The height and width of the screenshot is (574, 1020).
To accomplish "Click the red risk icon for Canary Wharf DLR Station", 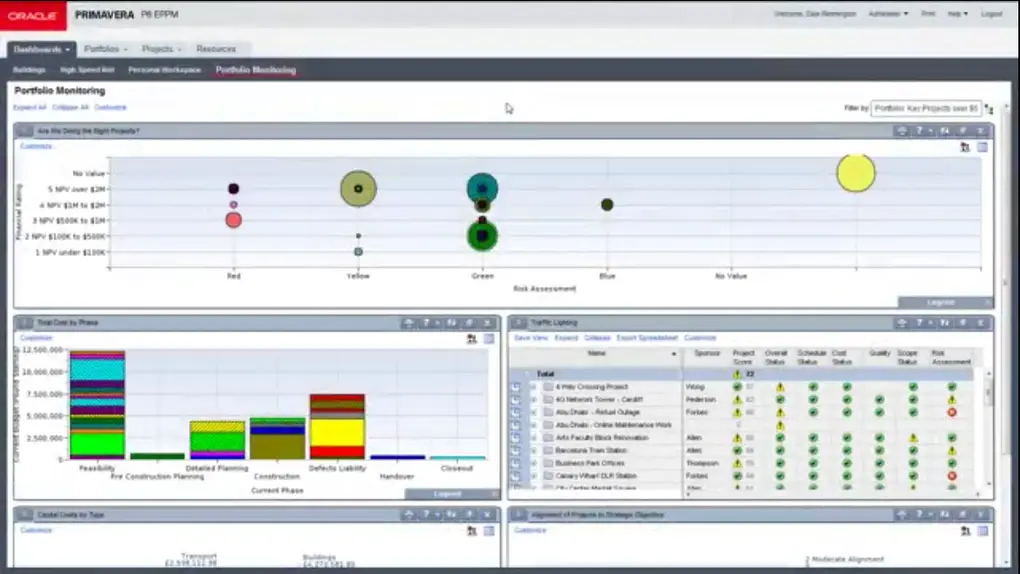I will coord(952,476).
